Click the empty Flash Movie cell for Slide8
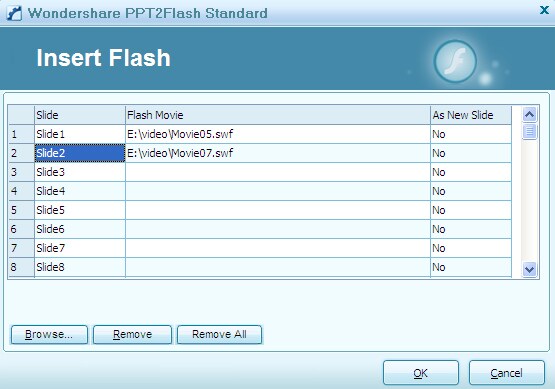The width and height of the screenshot is (555, 389). (x=278, y=267)
